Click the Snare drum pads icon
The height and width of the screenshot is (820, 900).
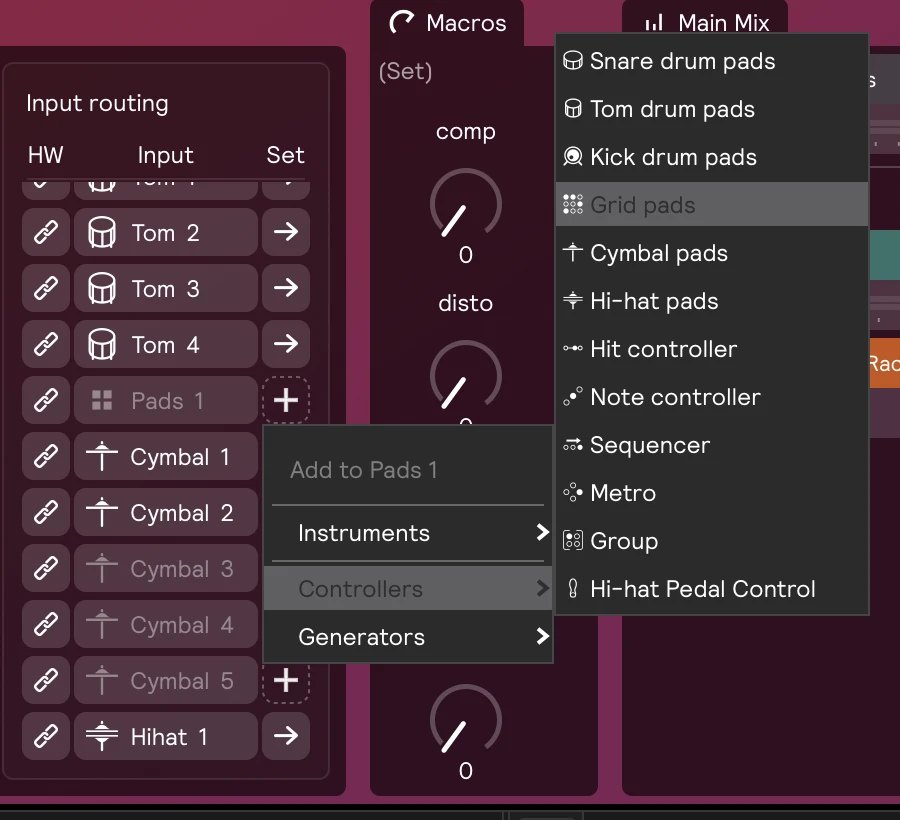(572, 61)
